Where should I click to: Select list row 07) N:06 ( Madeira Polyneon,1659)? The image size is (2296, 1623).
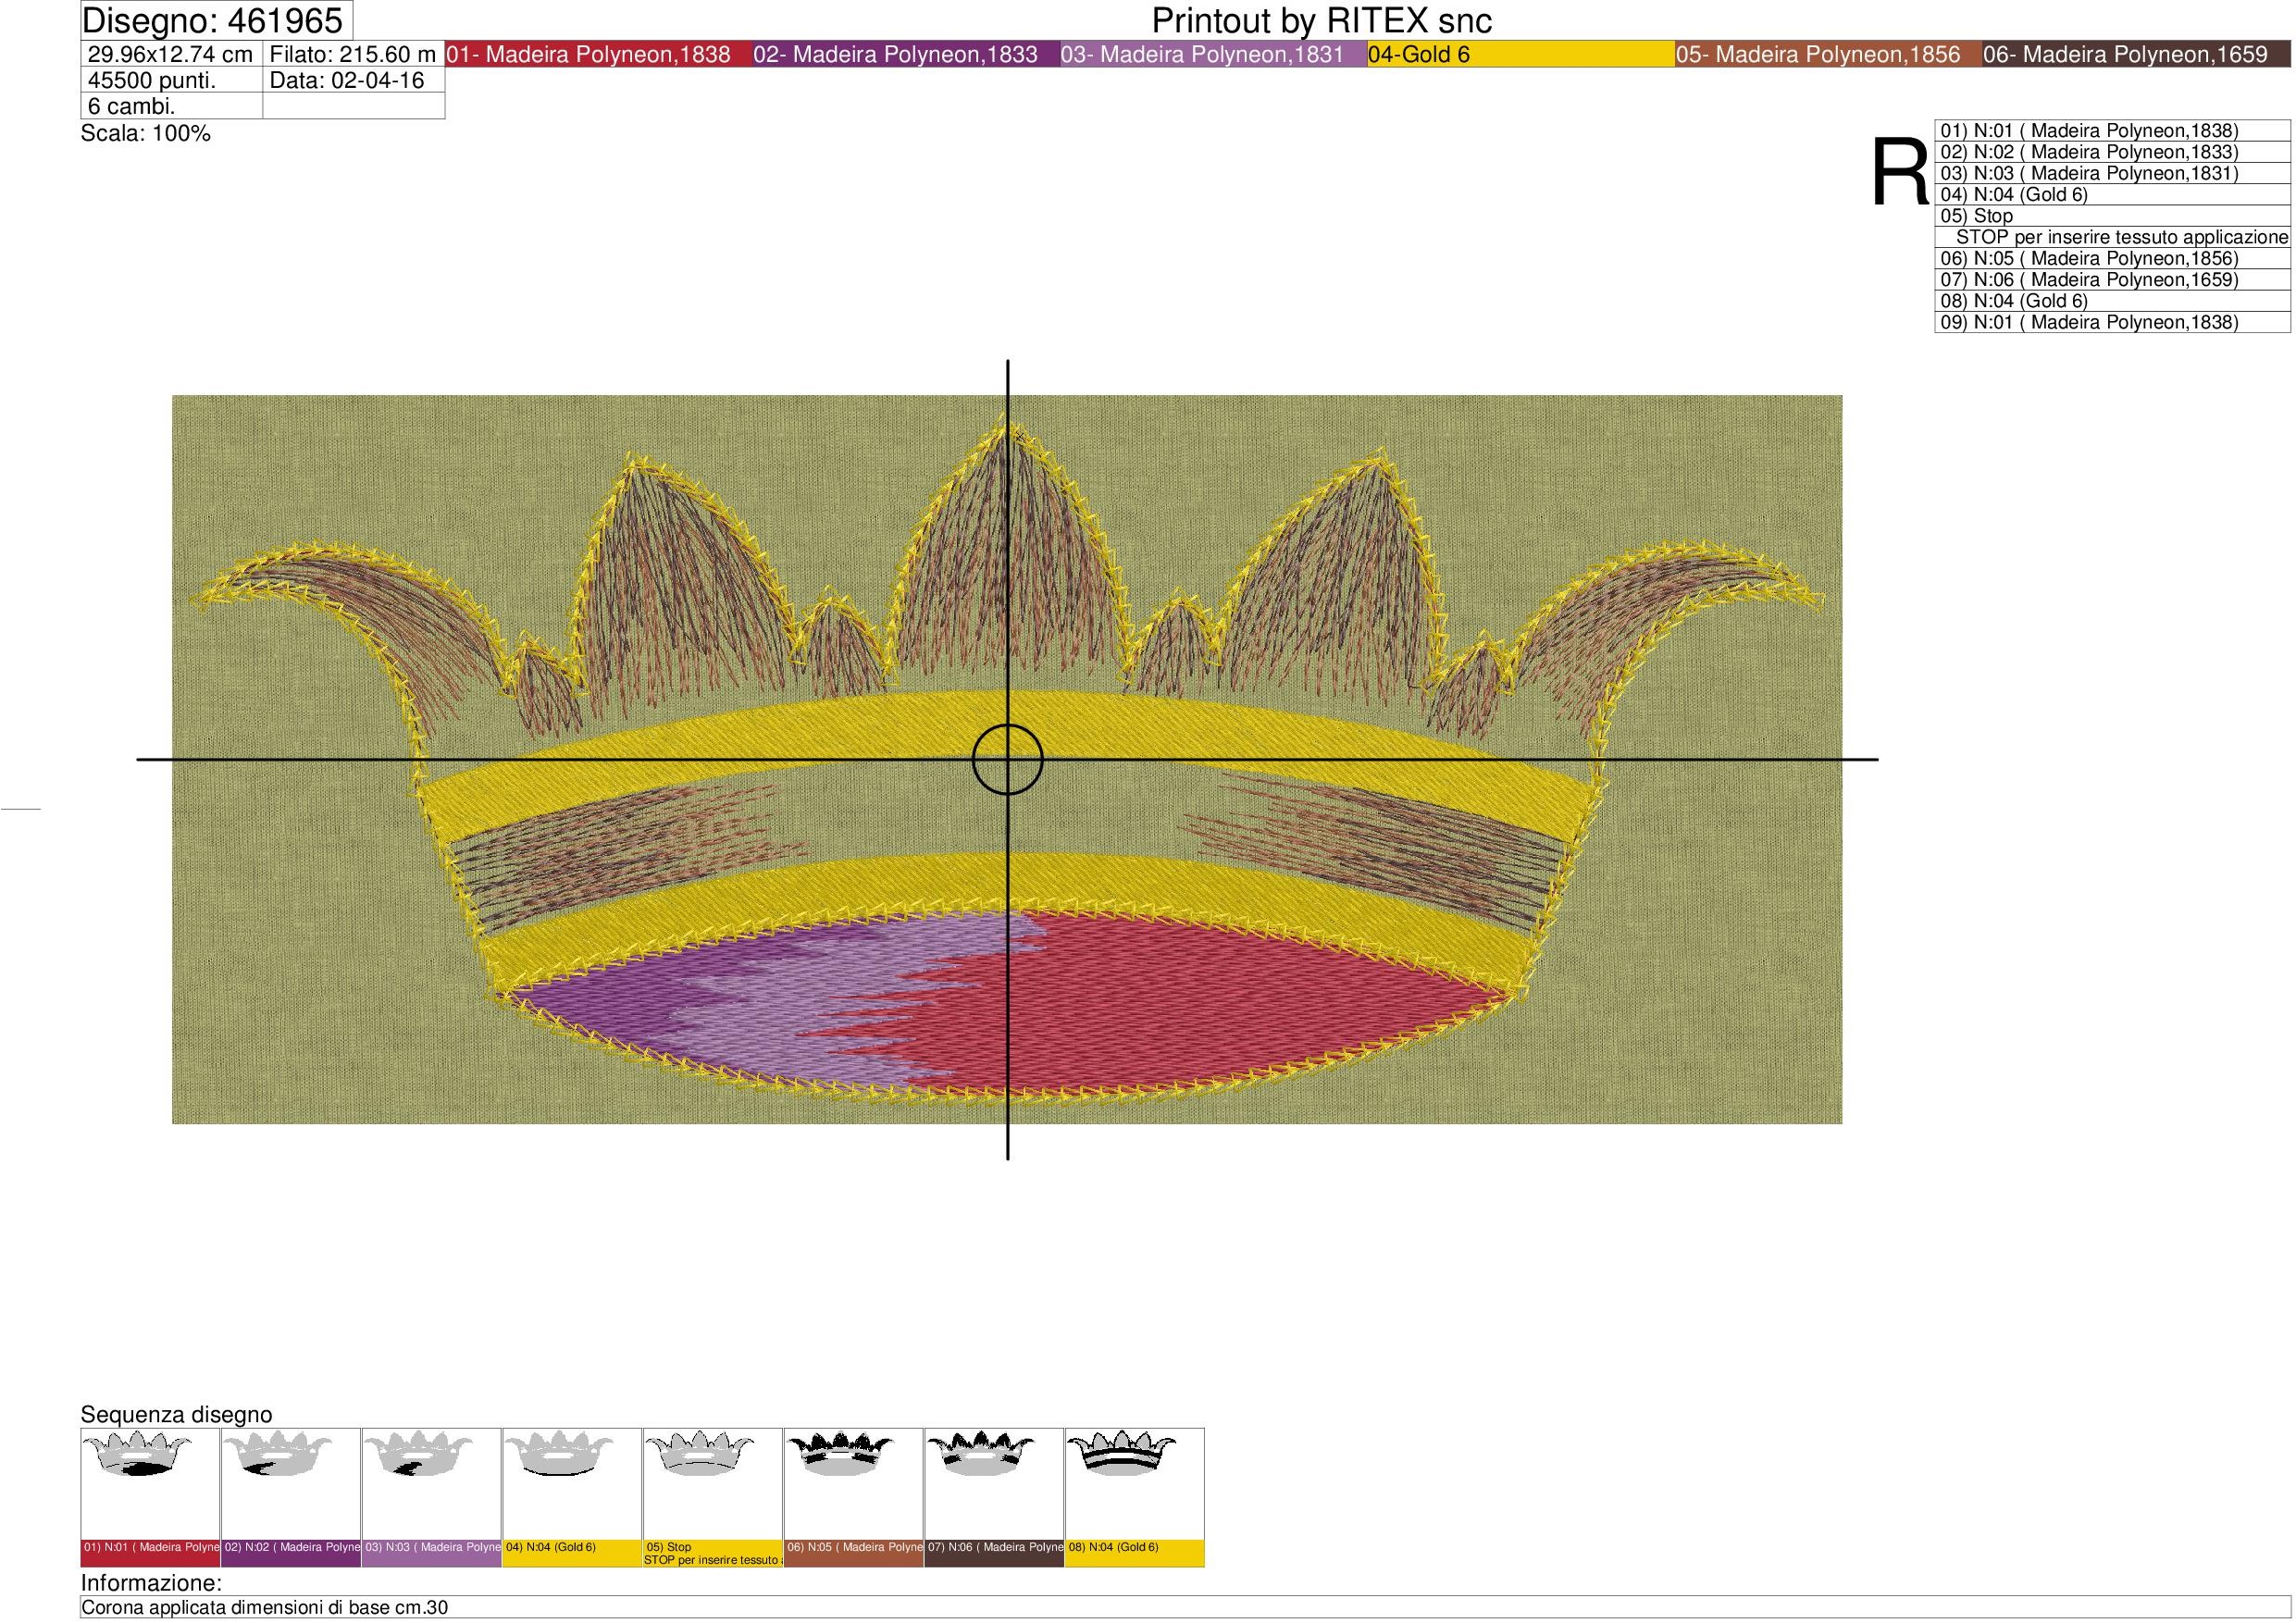click(2113, 280)
